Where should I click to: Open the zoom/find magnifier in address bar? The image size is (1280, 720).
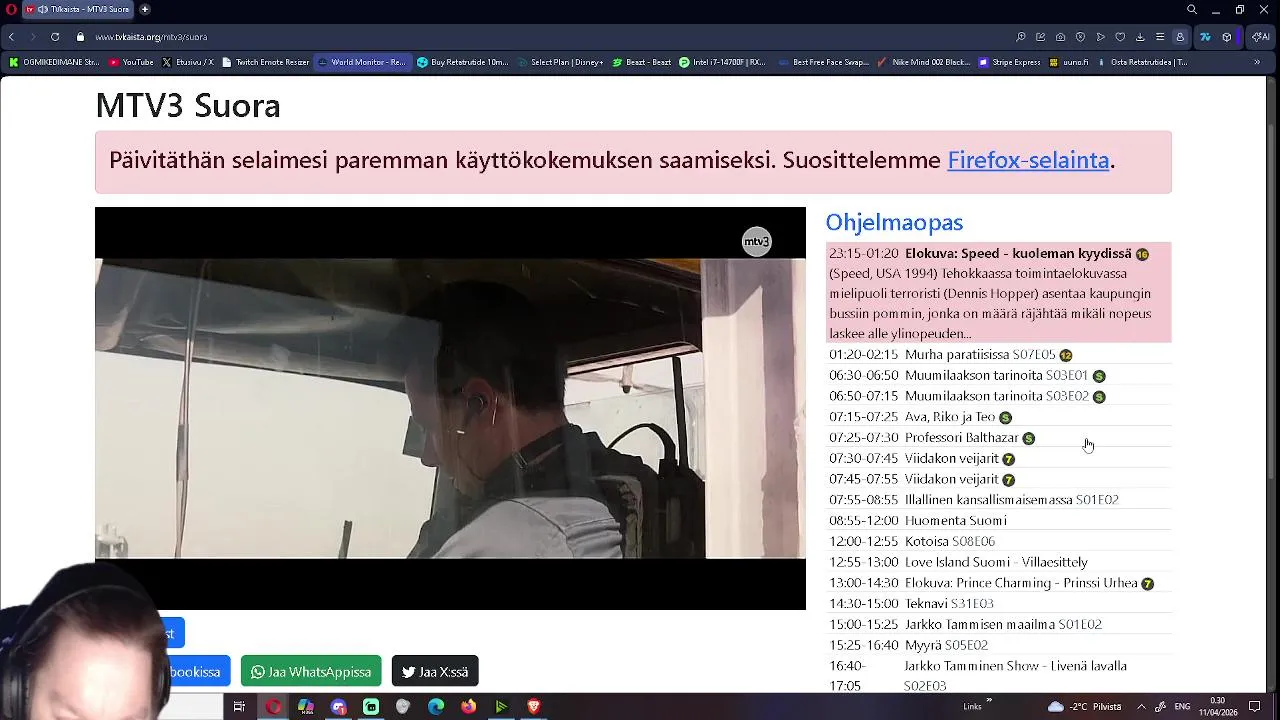[x=1020, y=37]
